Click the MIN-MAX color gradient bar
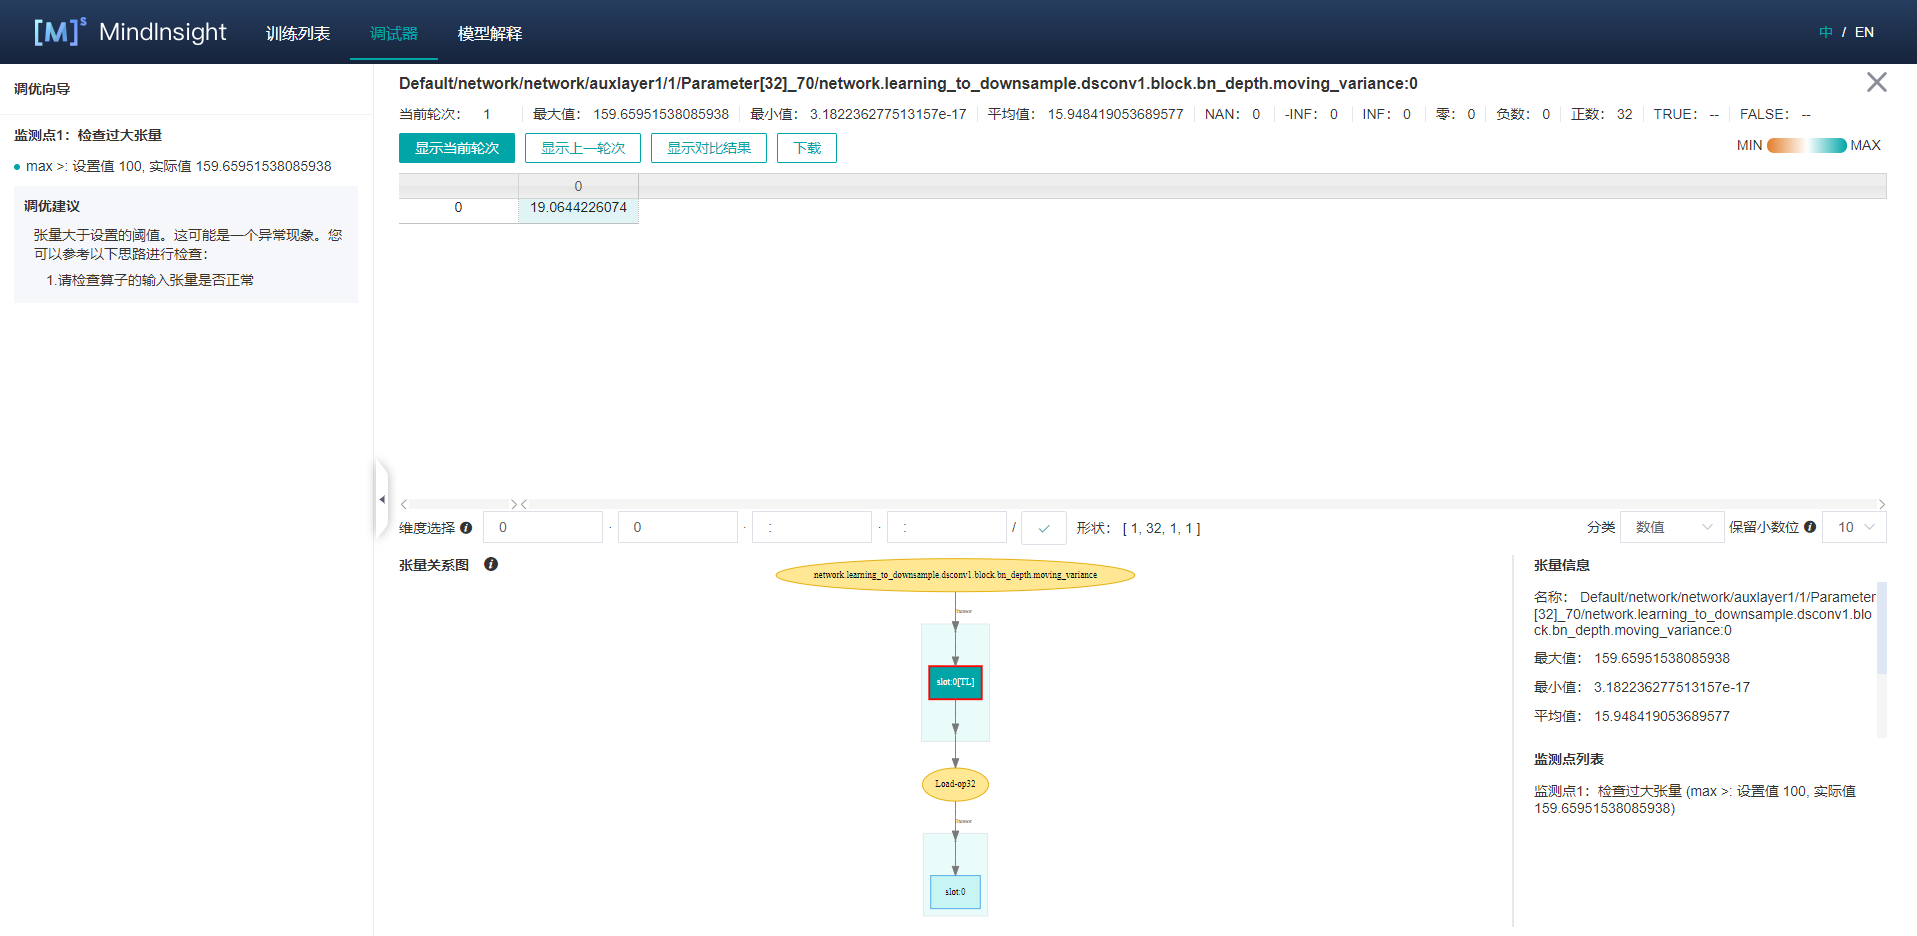1917x936 pixels. pos(1806,146)
